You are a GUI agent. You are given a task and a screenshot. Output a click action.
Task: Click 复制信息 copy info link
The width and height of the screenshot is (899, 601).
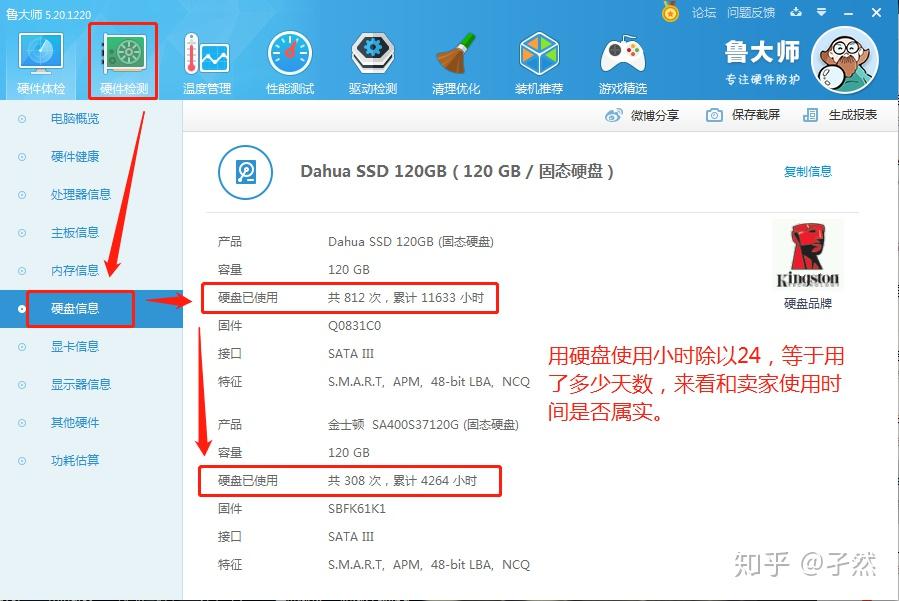point(807,171)
